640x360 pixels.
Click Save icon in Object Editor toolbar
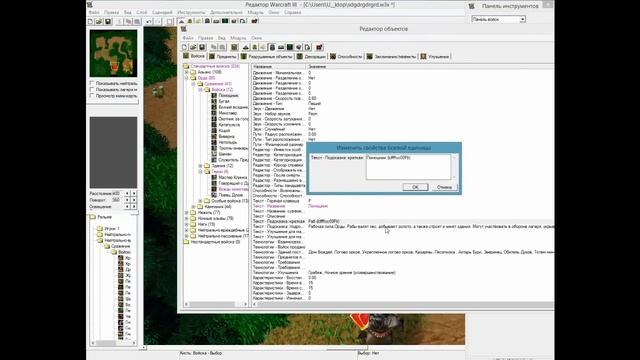(202, 47)
